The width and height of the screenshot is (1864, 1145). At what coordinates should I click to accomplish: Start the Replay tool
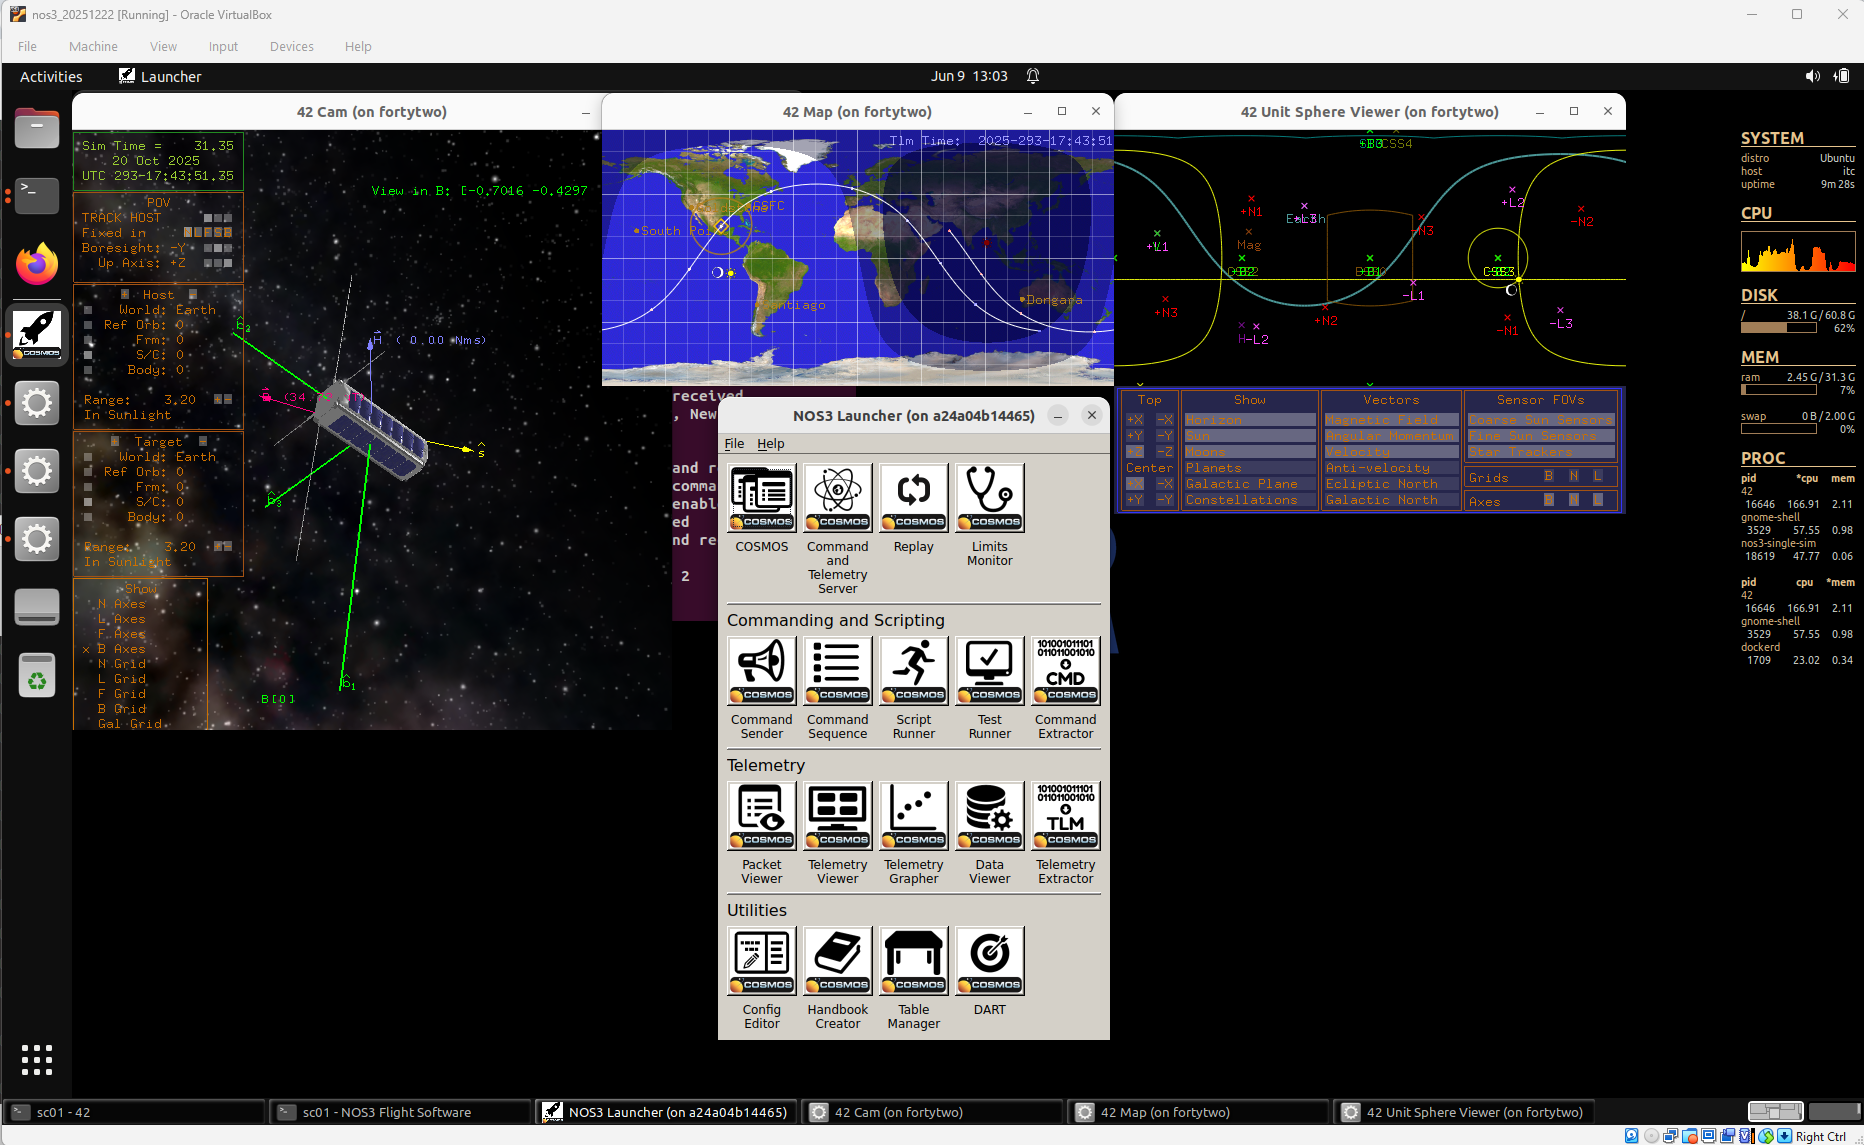click(914, 497)
